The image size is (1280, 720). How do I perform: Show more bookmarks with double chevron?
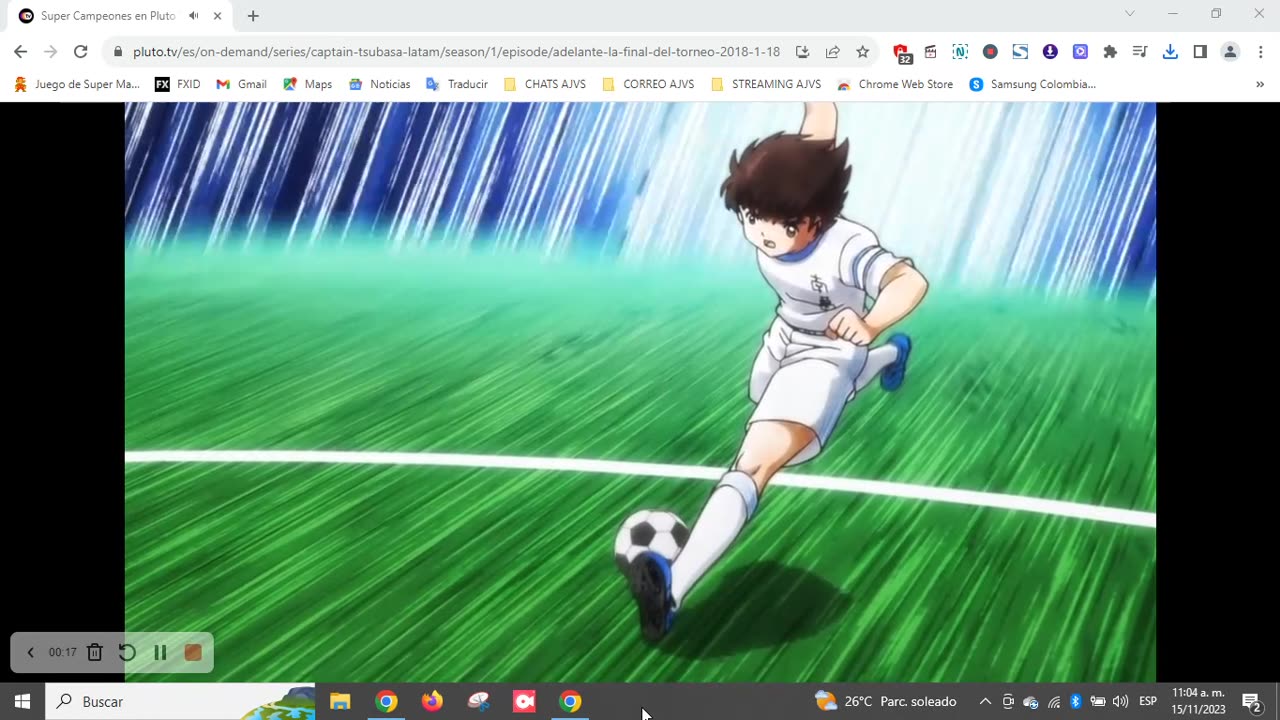pos(1260,84)
